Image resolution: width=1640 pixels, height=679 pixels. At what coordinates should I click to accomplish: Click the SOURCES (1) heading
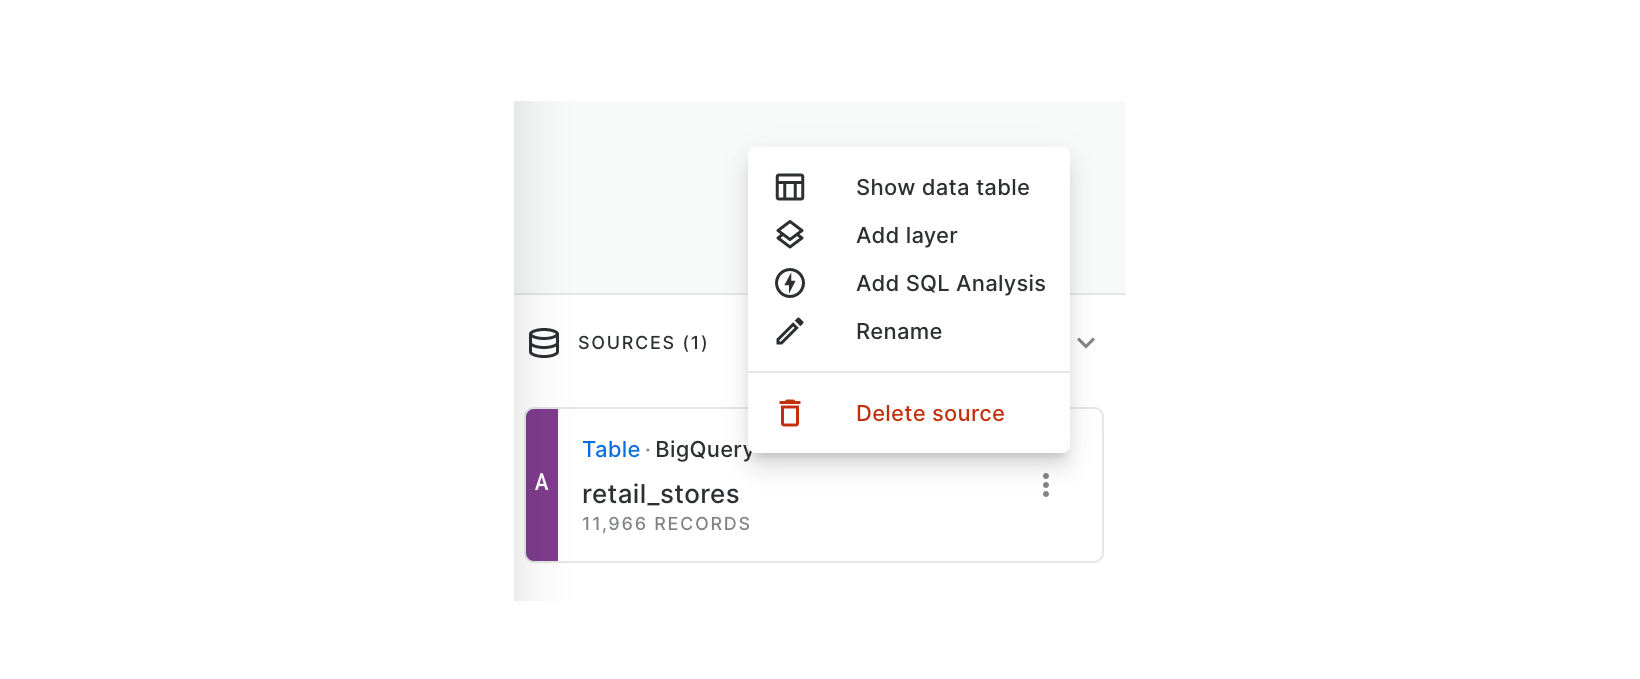tap(642, 343)
